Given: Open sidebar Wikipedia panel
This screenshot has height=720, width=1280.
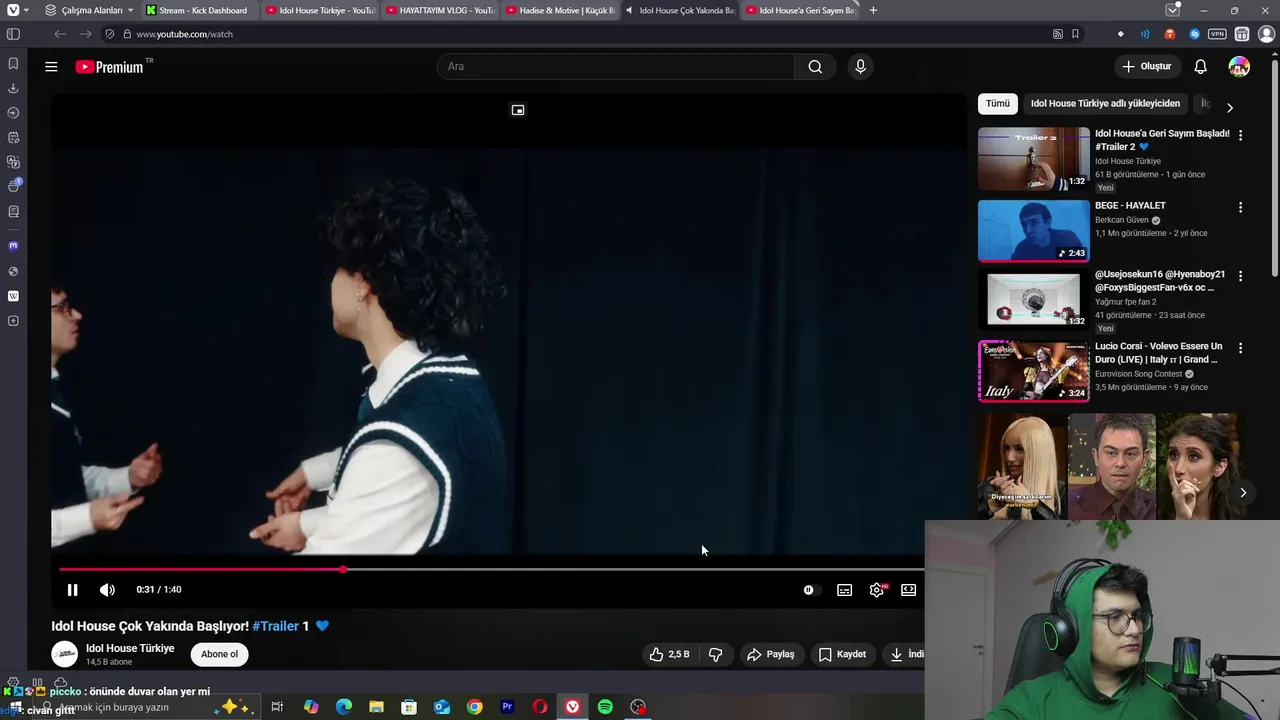Looking at the screenshot, I should [x=13, y=296].
